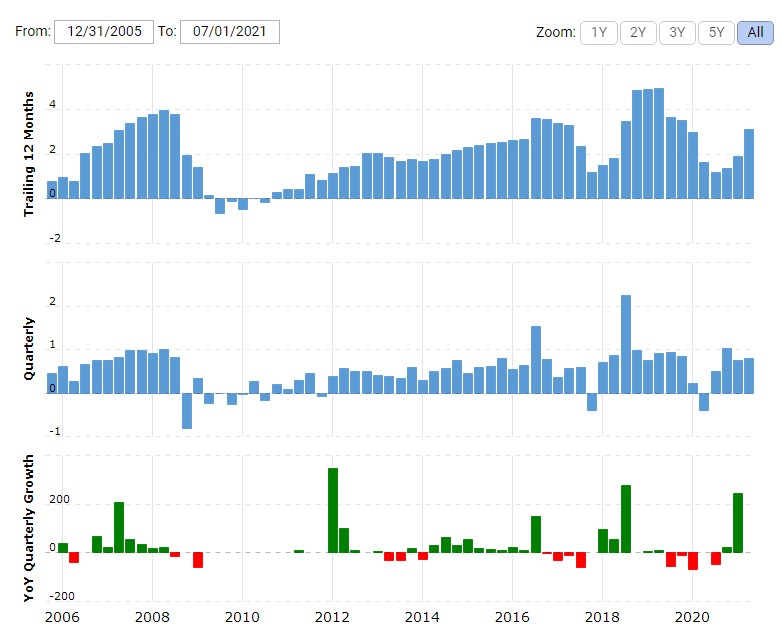Click the YoY Quarterly Growth axis title

coord(29,528)
